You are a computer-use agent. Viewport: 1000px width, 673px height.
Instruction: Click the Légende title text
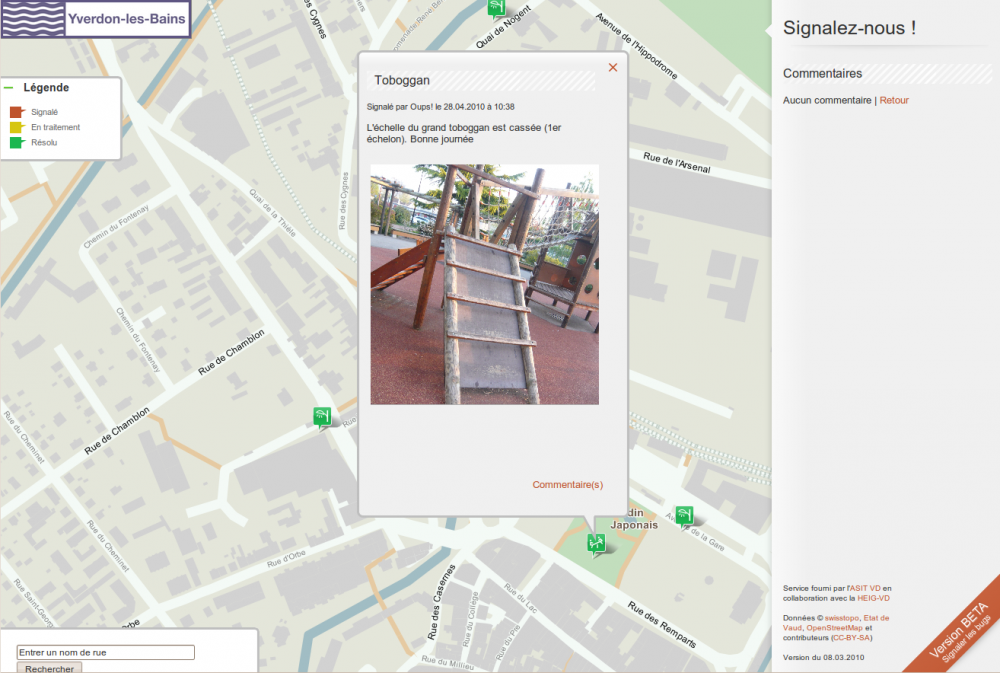pyautogui.click(x=46, y=87)
